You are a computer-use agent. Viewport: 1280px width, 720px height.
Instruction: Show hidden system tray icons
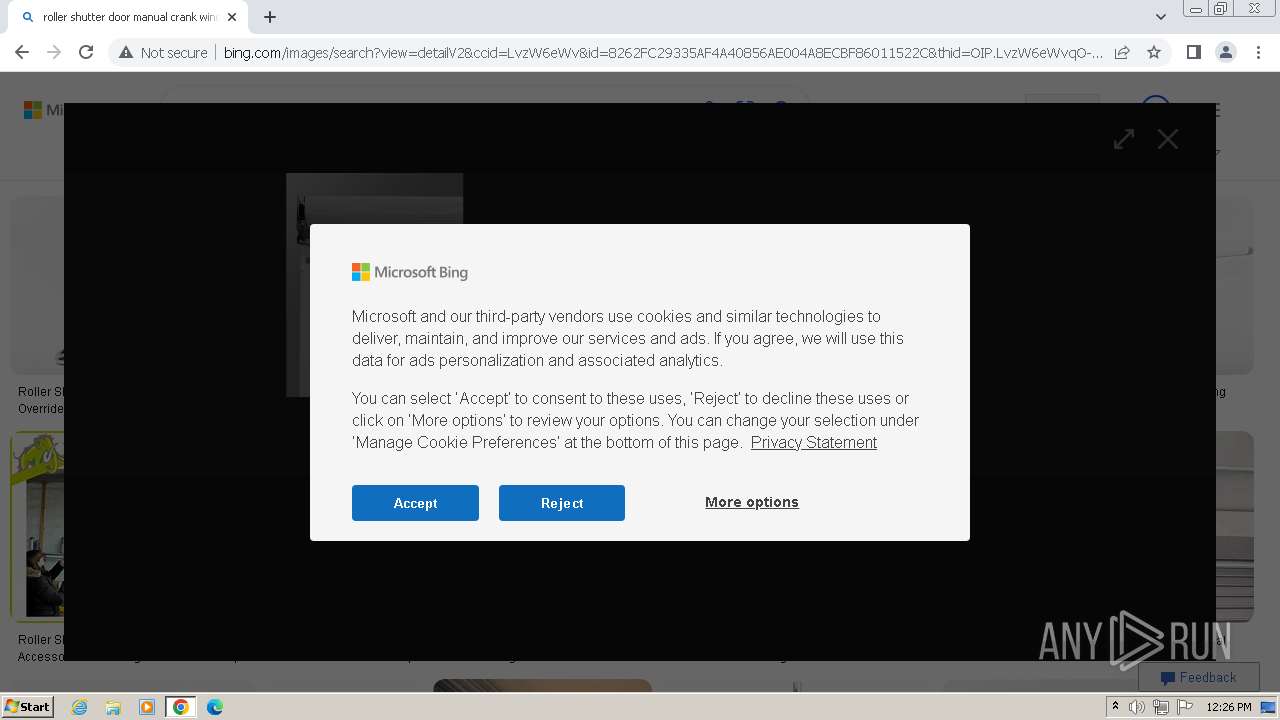coord(1115,707)
